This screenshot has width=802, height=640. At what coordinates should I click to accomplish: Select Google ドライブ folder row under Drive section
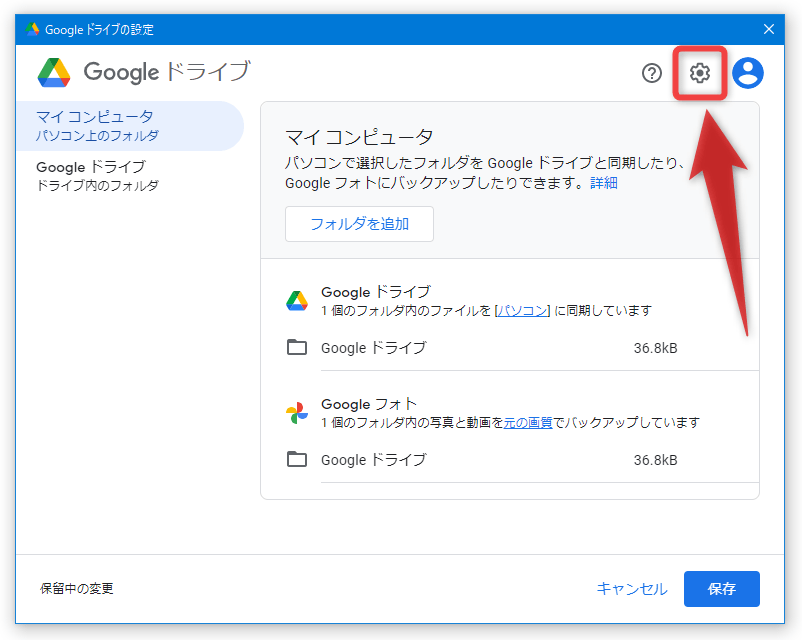pyautogui.click(x=522, y=348)
